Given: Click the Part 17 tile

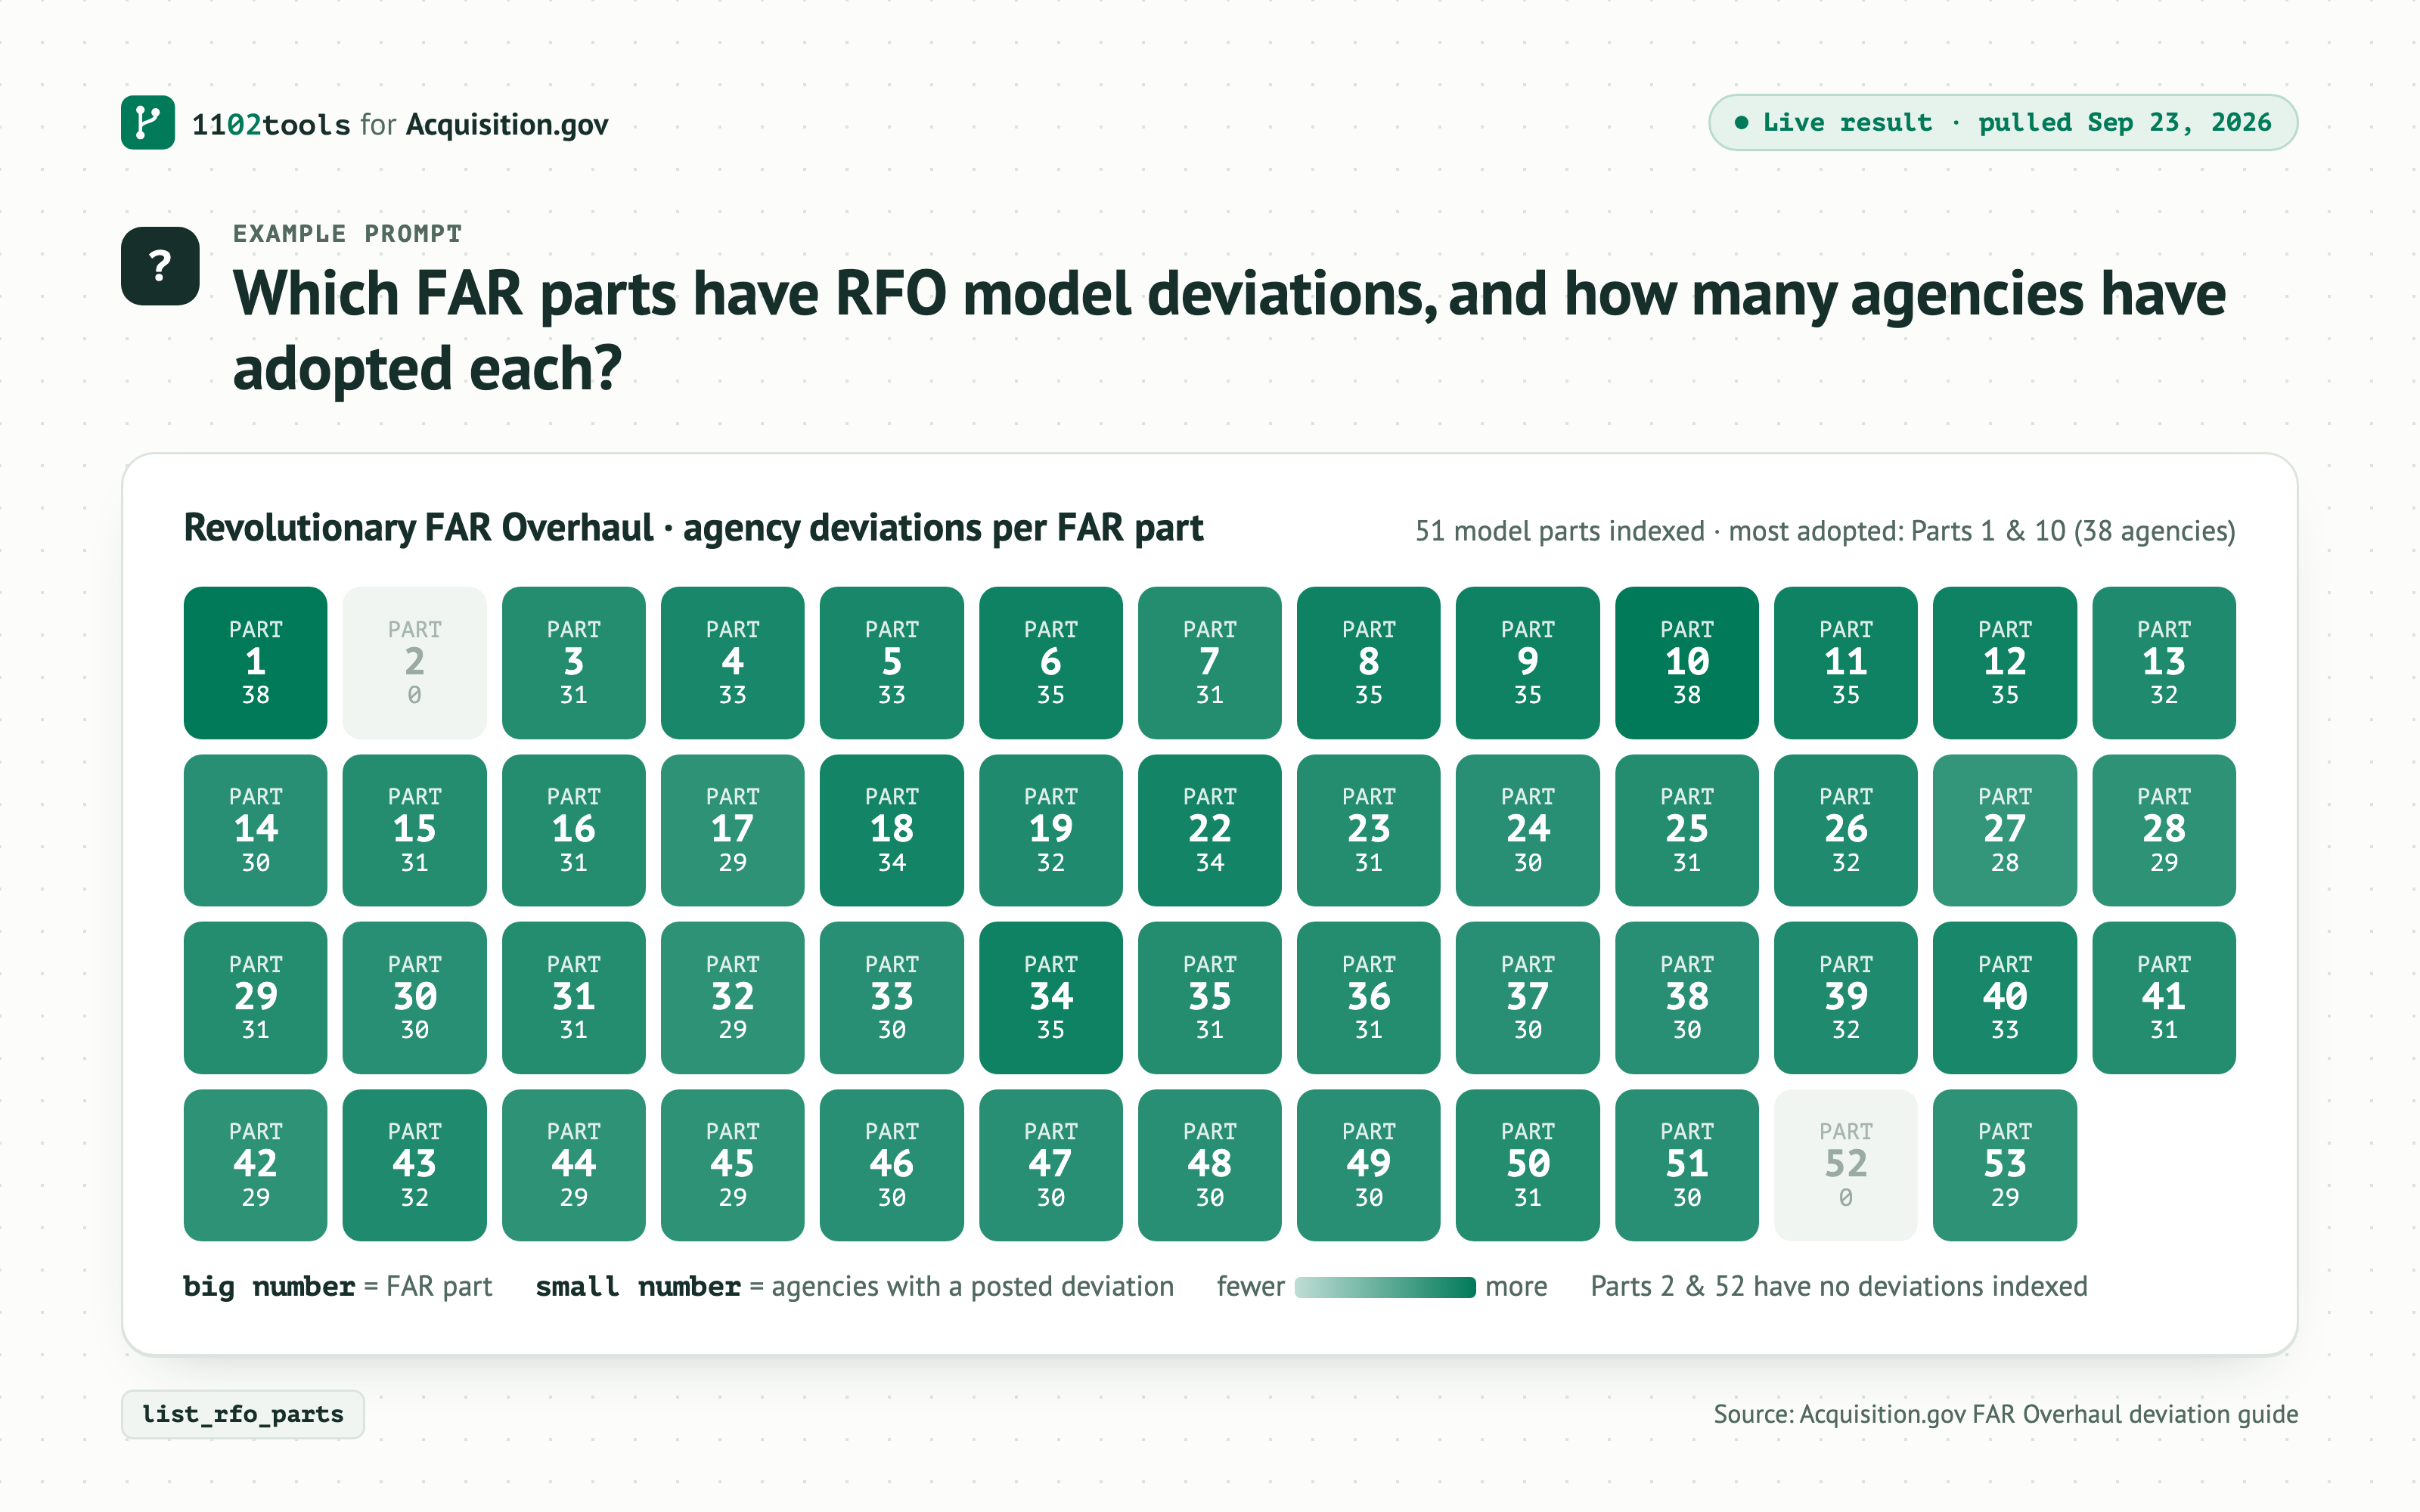Looking at the screenshot, I should 733,830.
